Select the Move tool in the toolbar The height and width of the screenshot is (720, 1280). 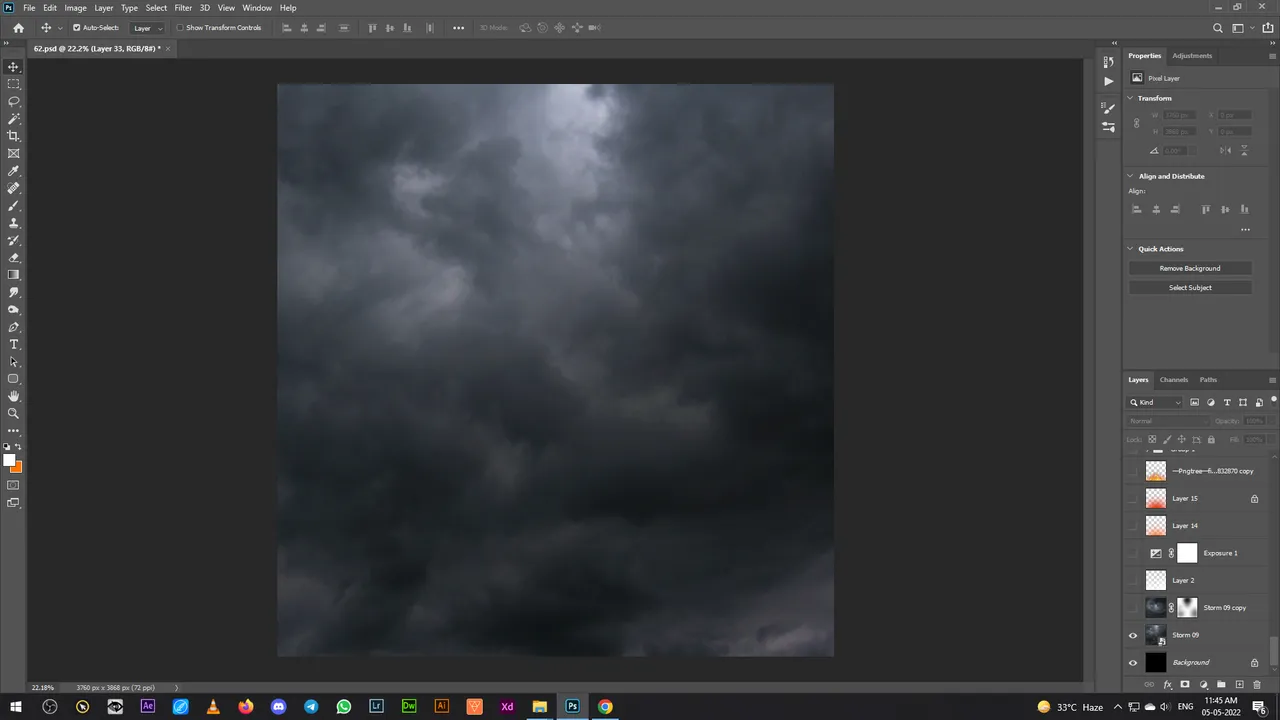click(x=13, y=67)
